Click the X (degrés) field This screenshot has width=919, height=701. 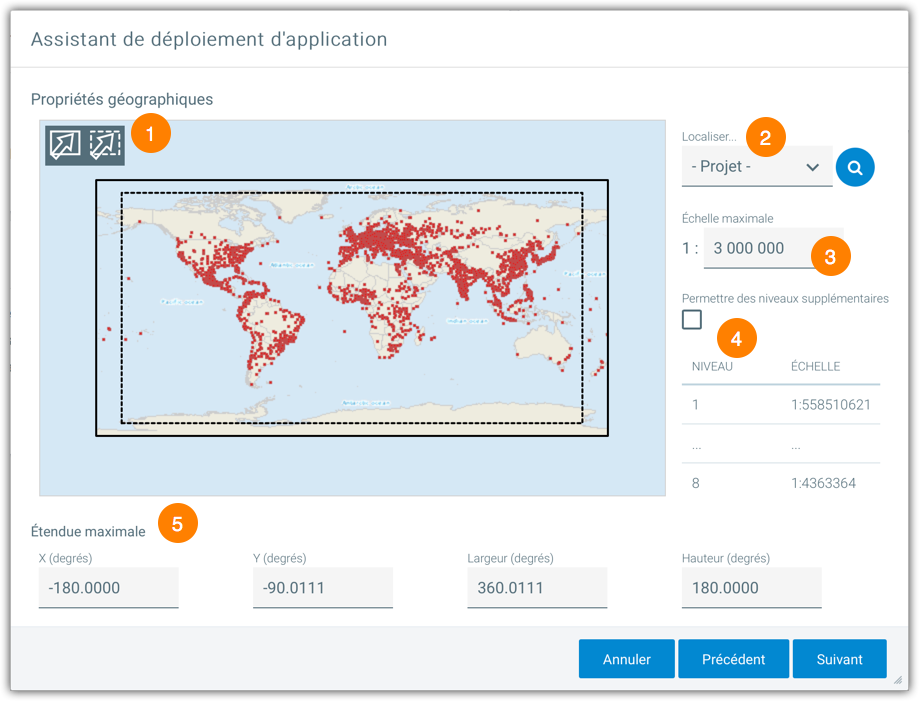(108, 588)
